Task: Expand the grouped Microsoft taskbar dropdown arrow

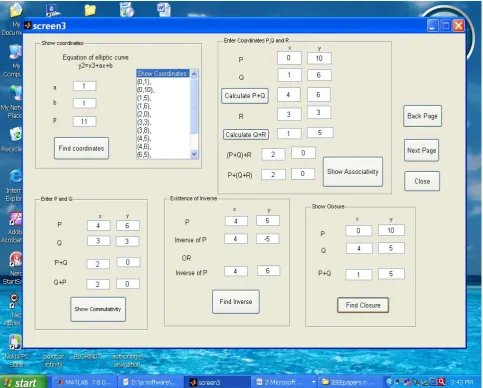Action: (313, 382)
